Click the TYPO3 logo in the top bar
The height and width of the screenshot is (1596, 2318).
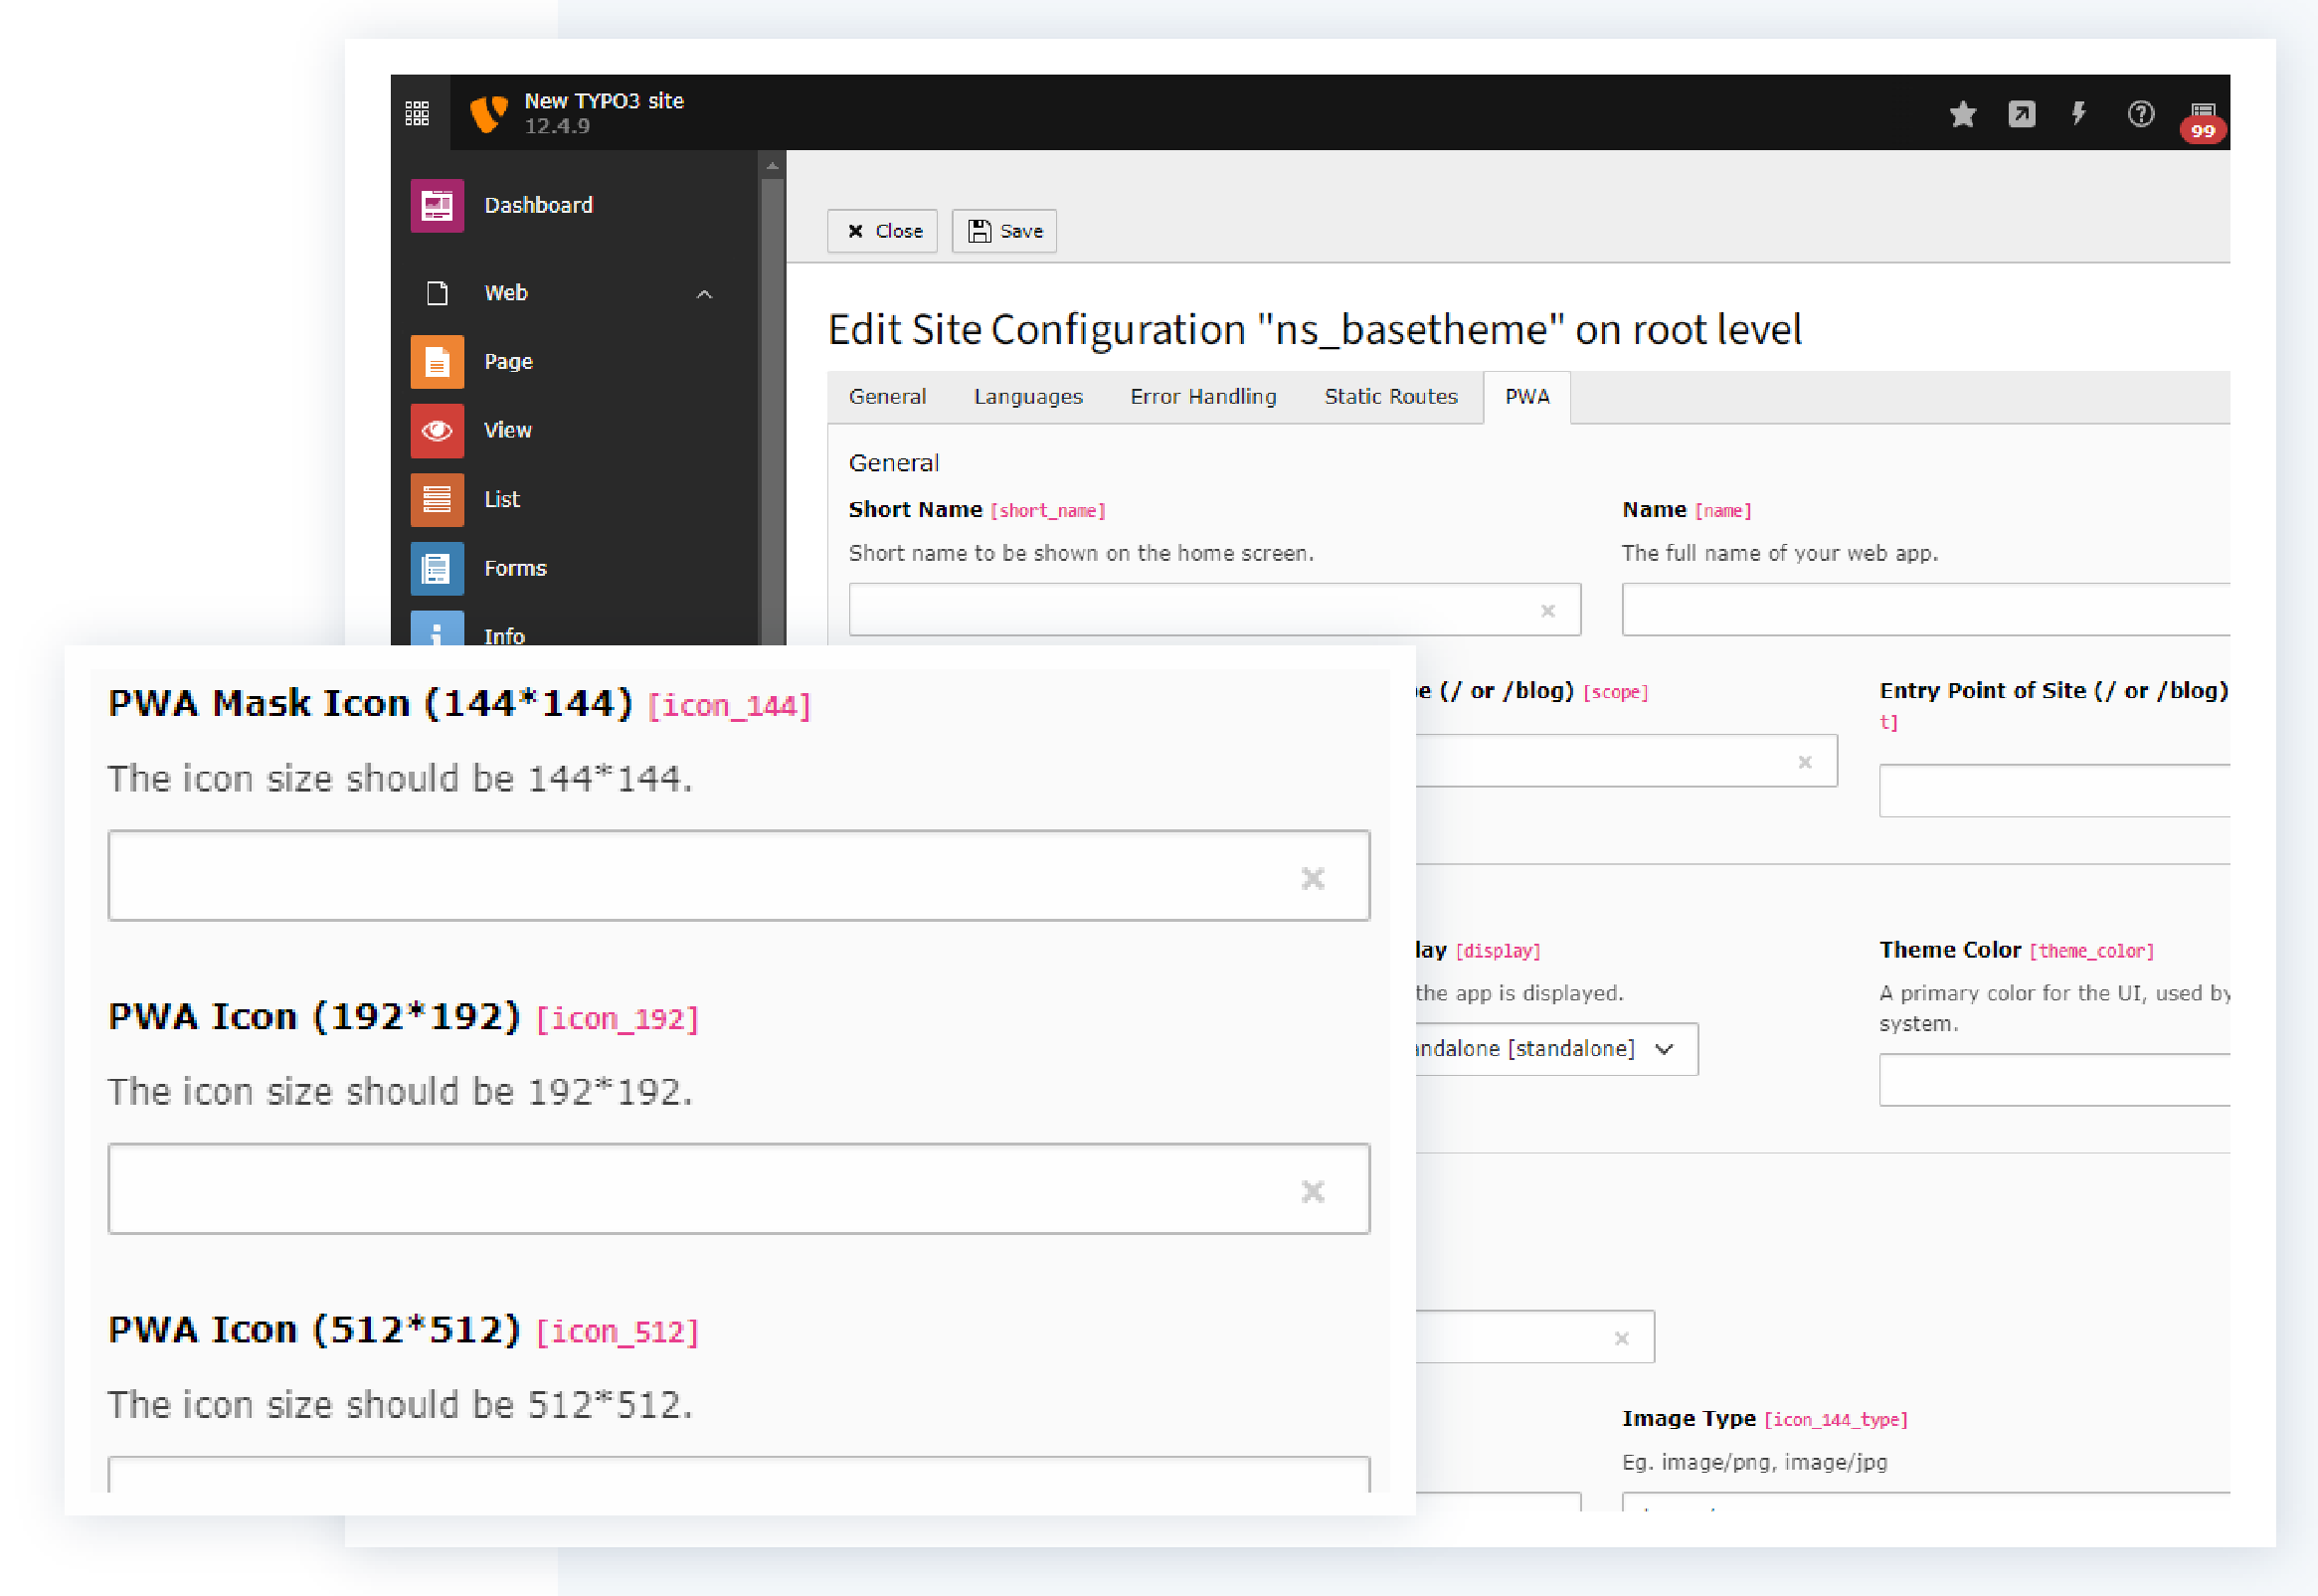pos(489,112)
